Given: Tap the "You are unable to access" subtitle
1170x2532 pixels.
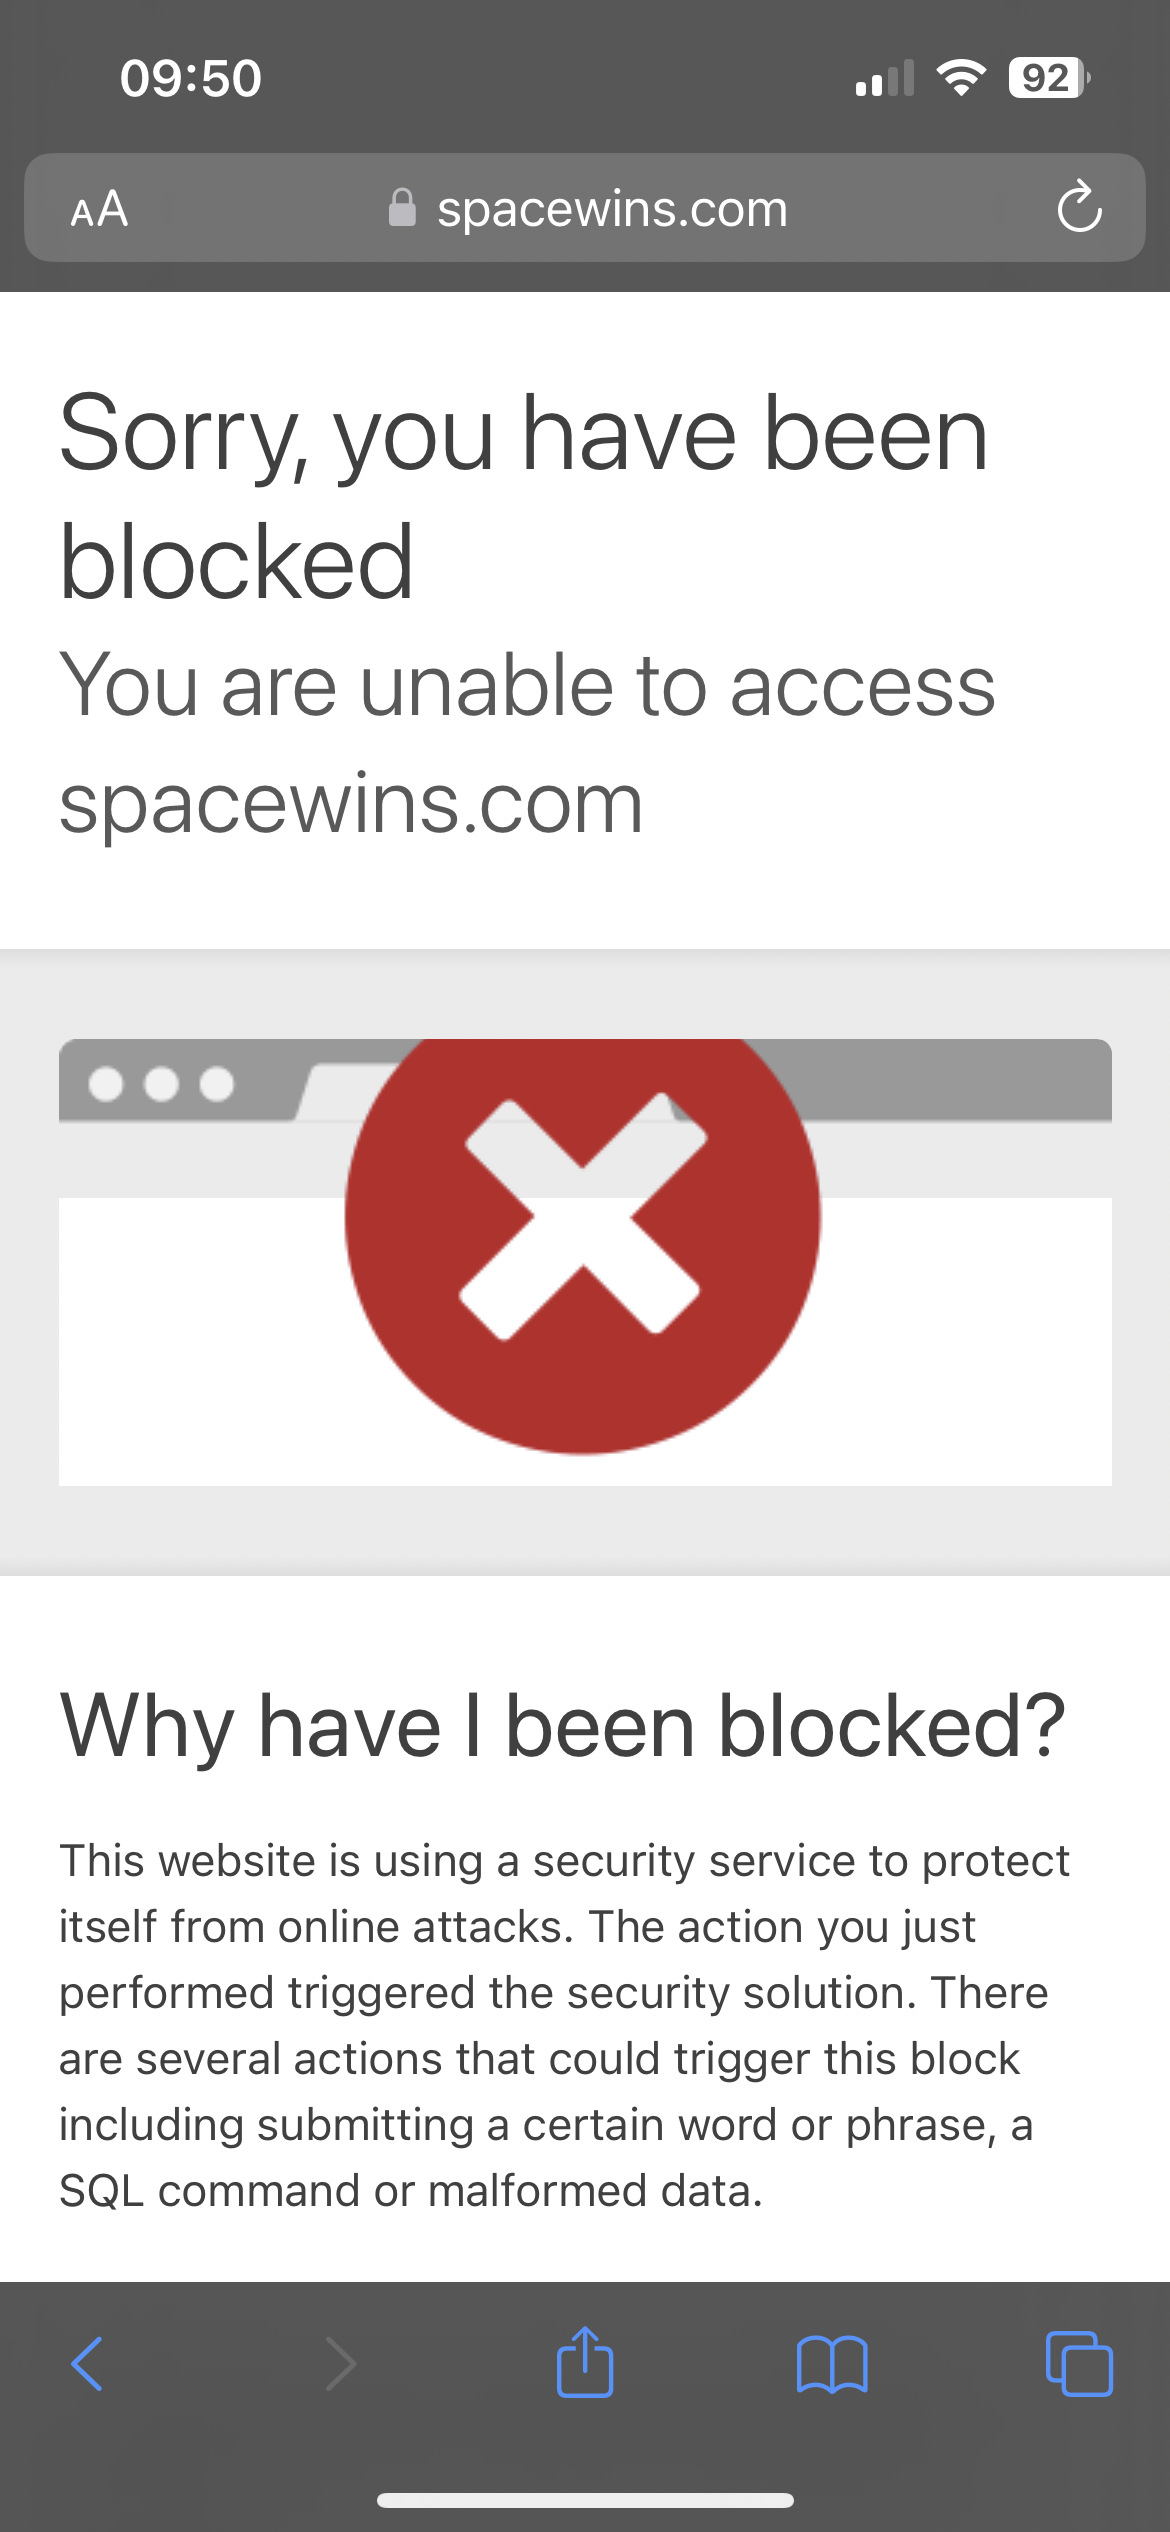Looking at the screenshot, I should (527, 686).
